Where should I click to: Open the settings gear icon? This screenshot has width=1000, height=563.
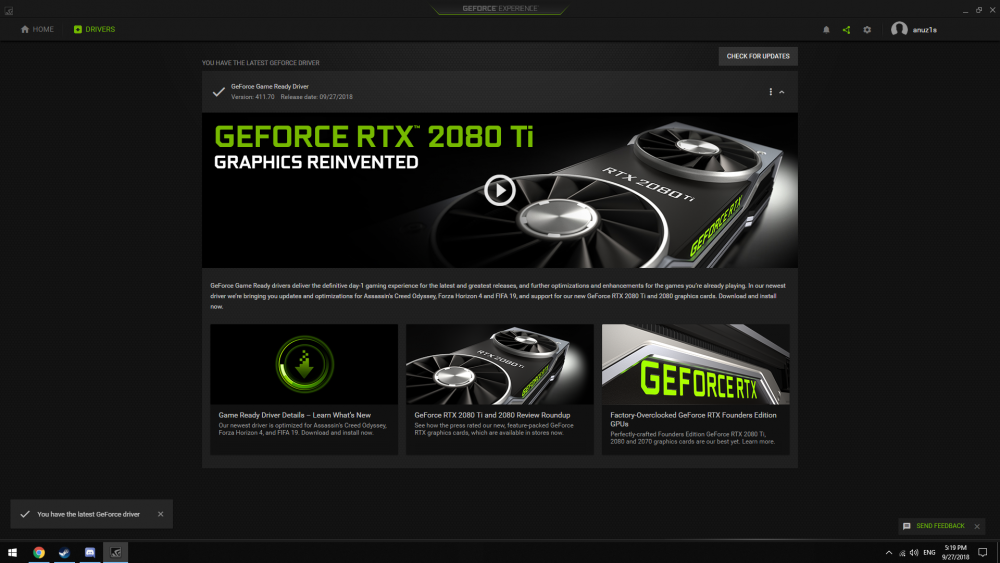coord(867,30)
